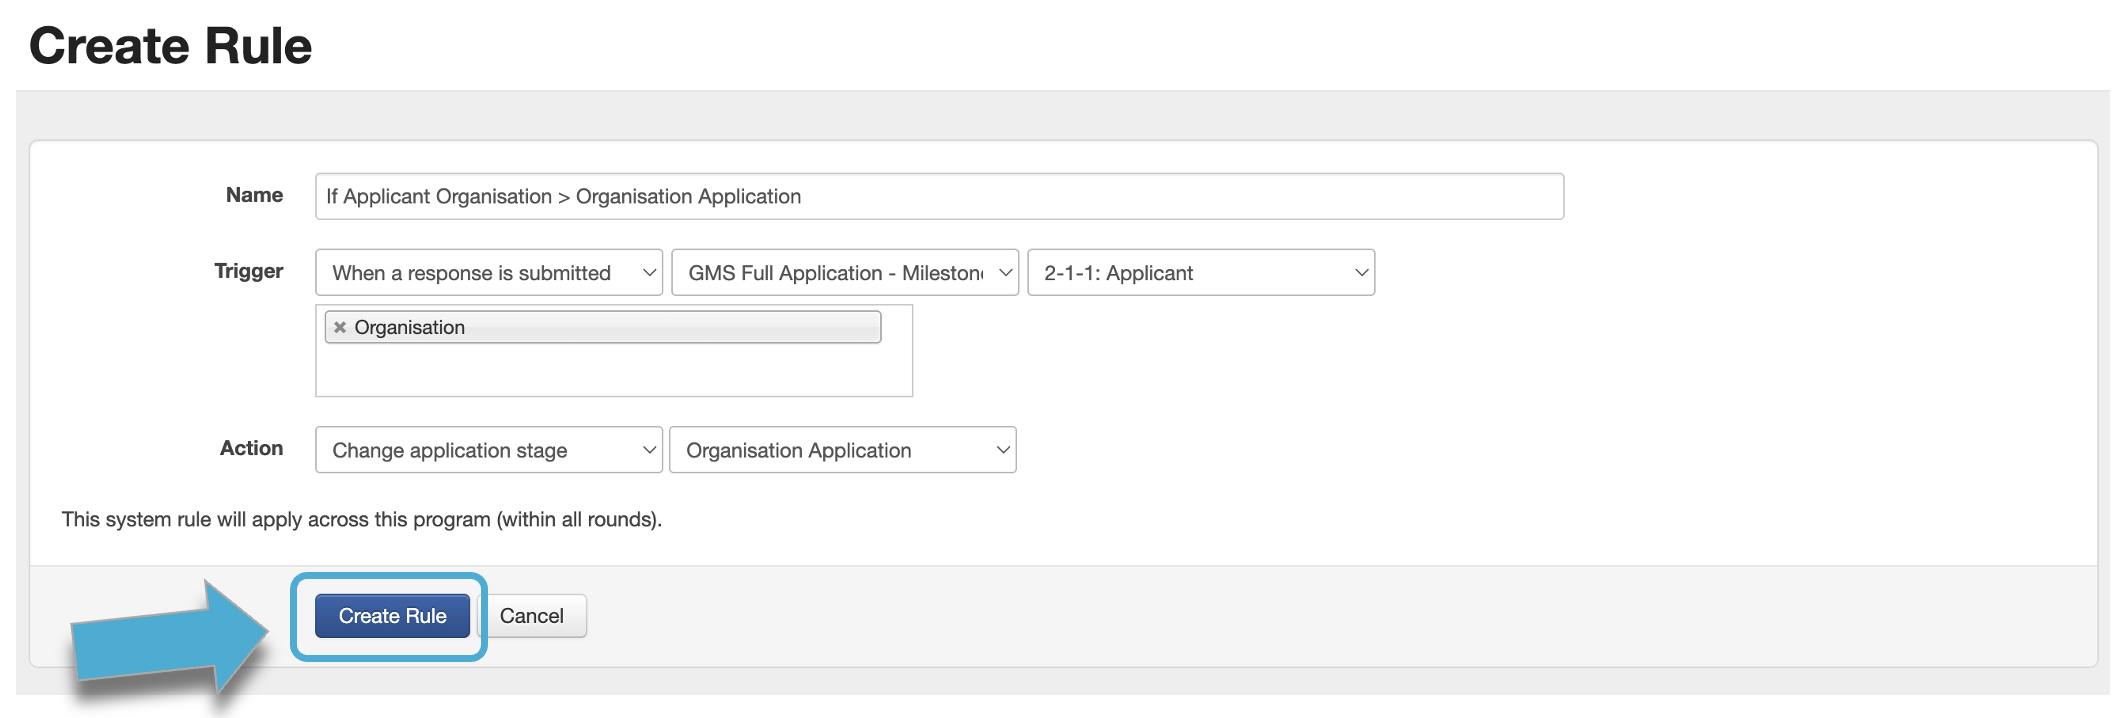Cancel the rule creation
This screenshot has height=718, width=2126.
(x=532, y=616)
